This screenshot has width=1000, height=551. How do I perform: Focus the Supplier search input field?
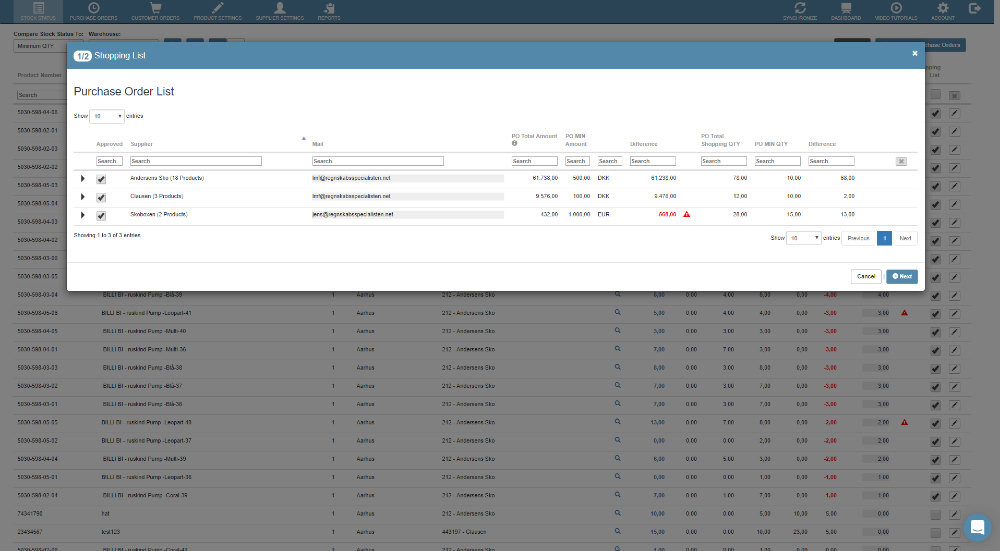point(196,161)
